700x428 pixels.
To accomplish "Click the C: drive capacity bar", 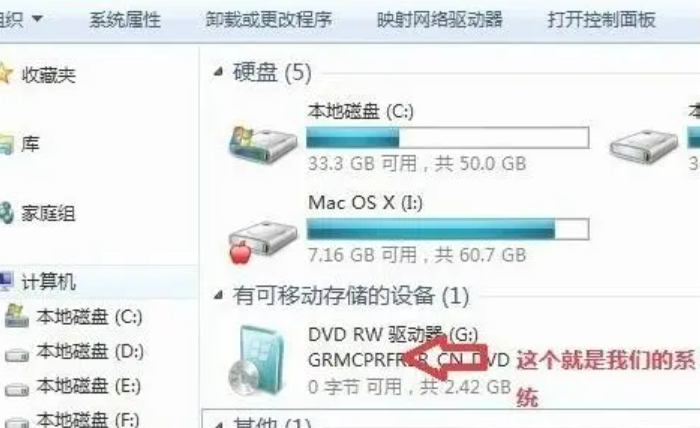I will click(448, 137).
